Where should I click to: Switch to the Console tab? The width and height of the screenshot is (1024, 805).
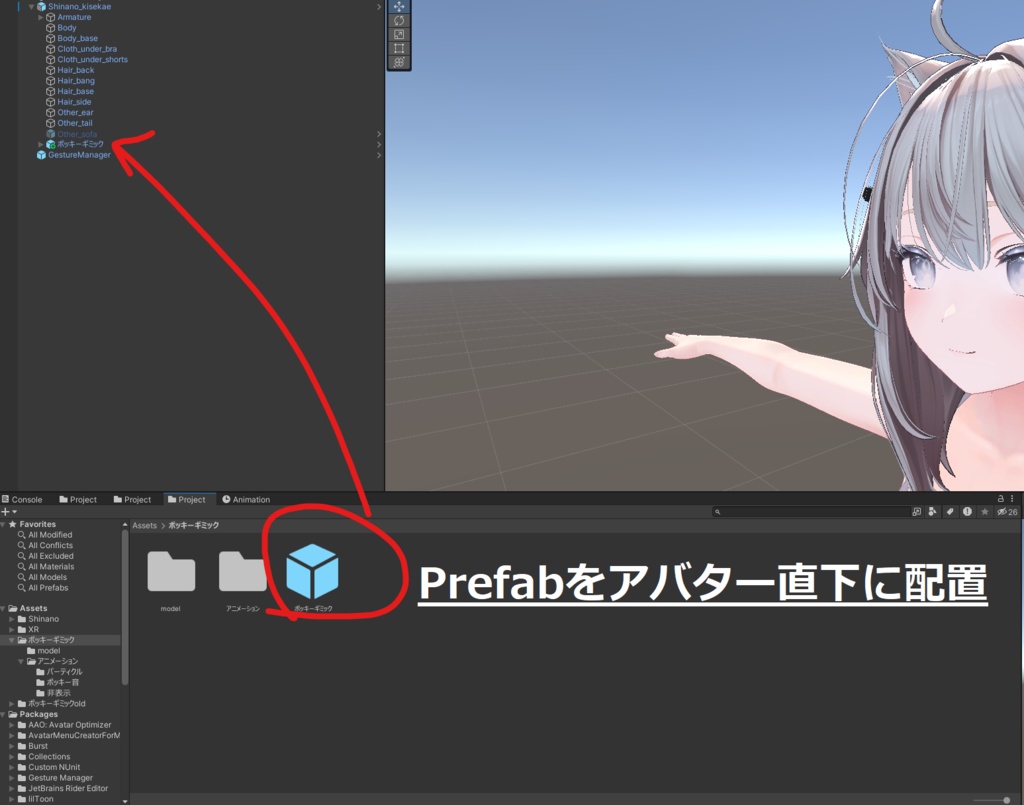click(22, 499)
